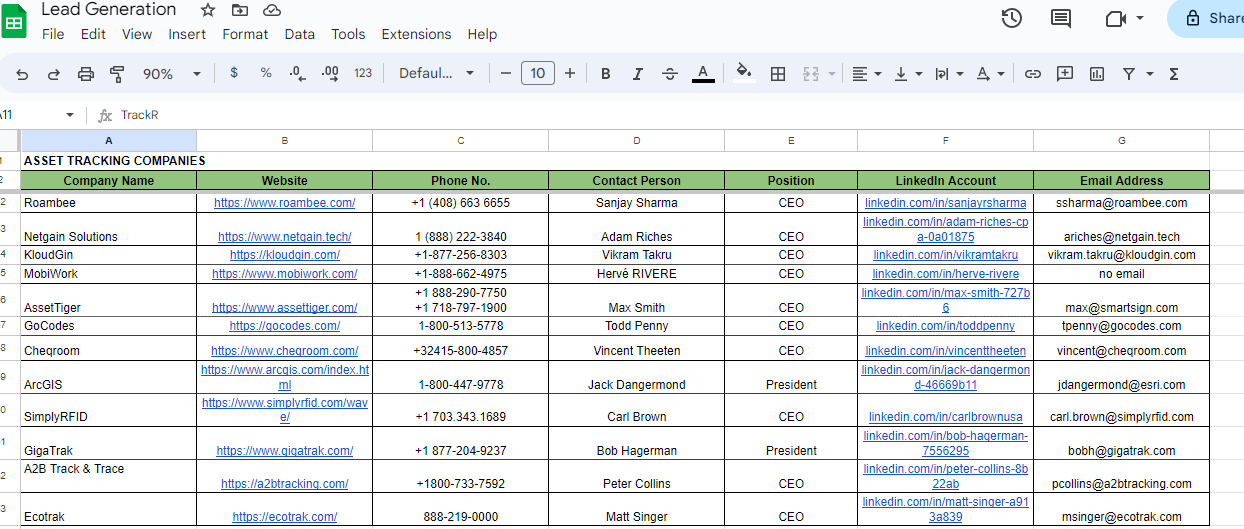Image resolution: width=1244 pixels, height=529 pixels.
Task: Open comment history icon
Action: tap(1061, 18)
